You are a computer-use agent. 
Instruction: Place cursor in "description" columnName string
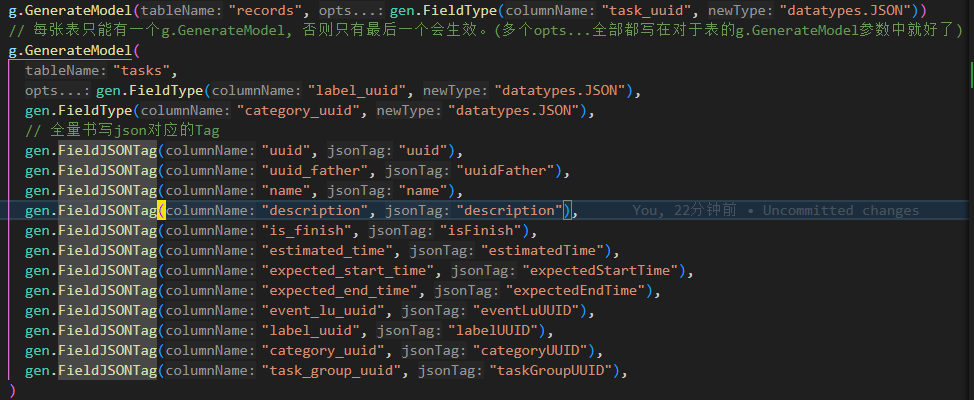(x=315, y=211)
